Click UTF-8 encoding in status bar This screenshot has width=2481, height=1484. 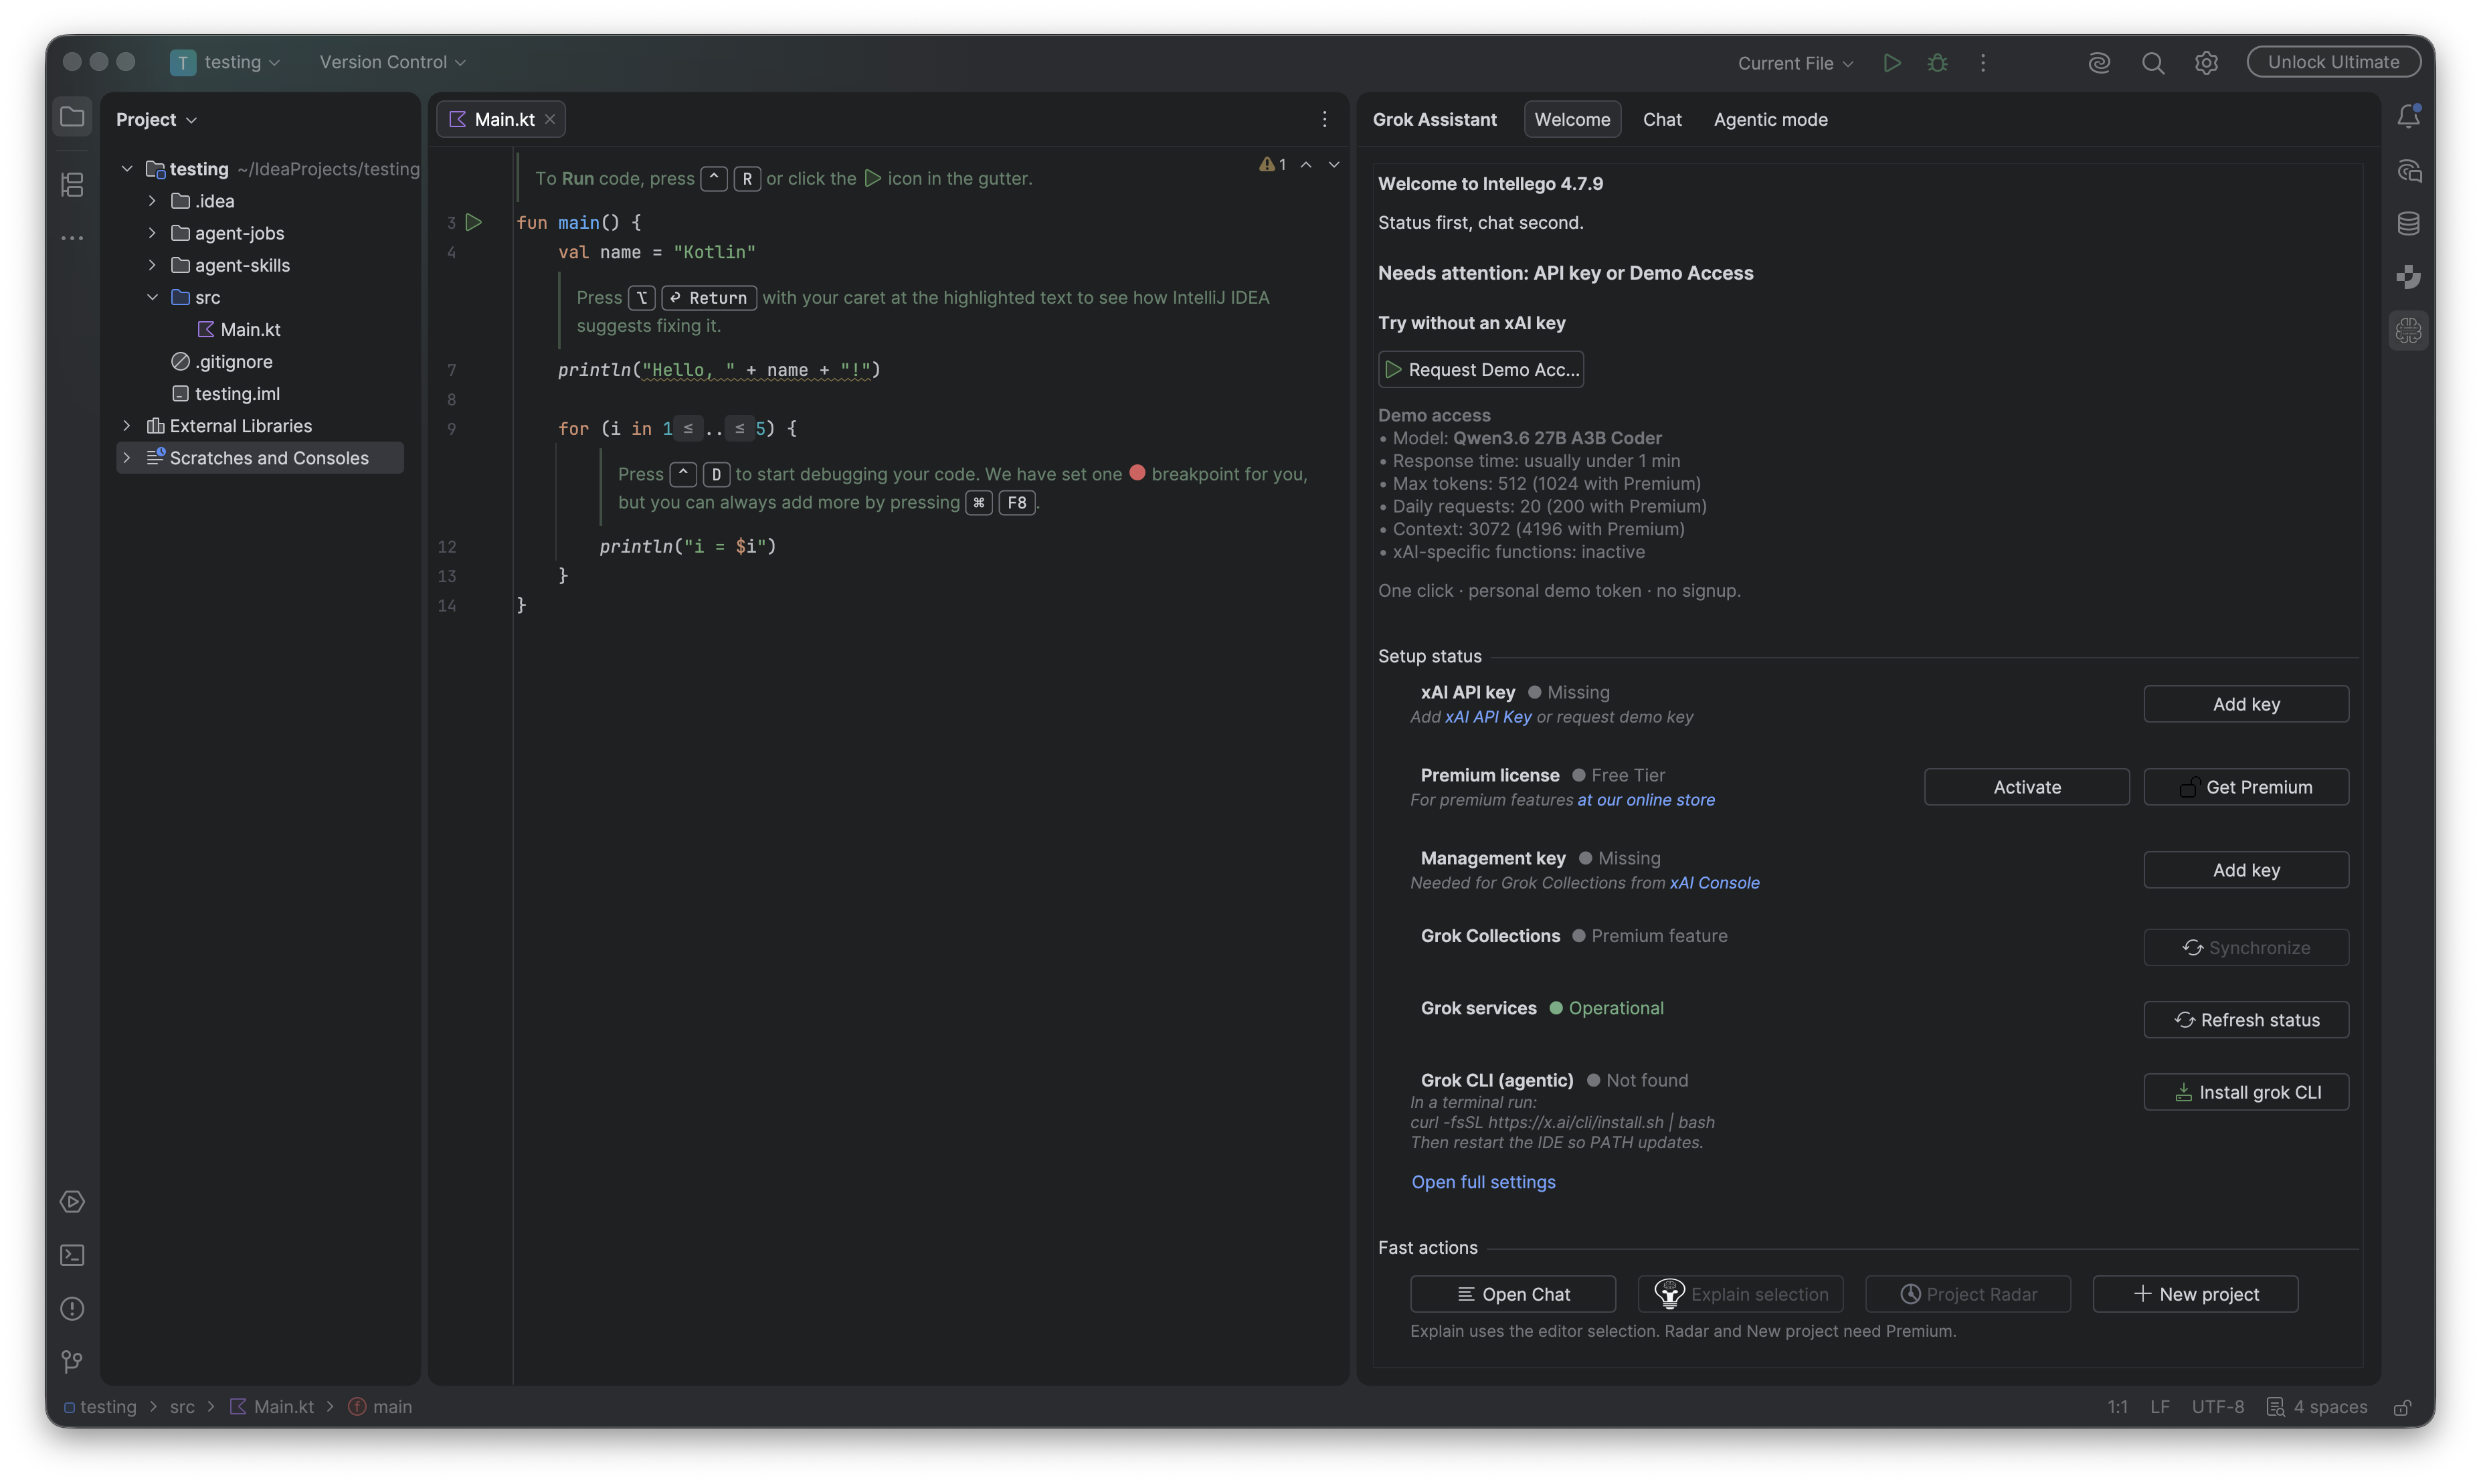coord(2217,1407)
